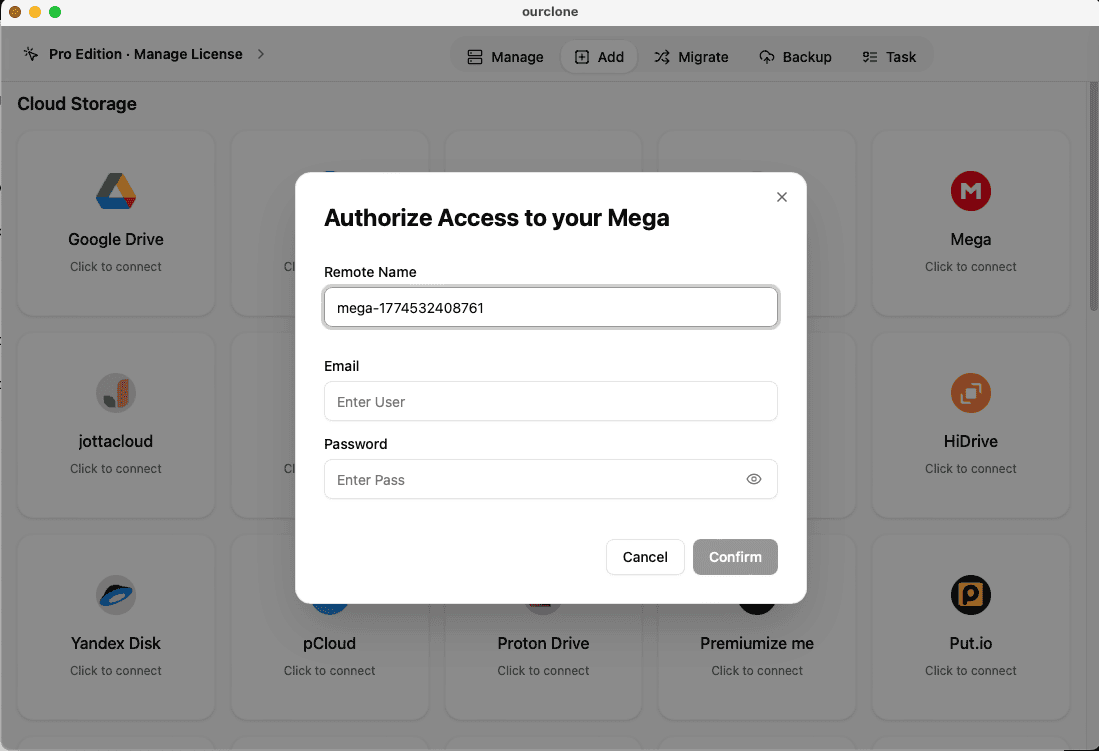This screenshot has width=1099, height=751.
Task: Switch to the Manage tab
Action: [504, 57]
